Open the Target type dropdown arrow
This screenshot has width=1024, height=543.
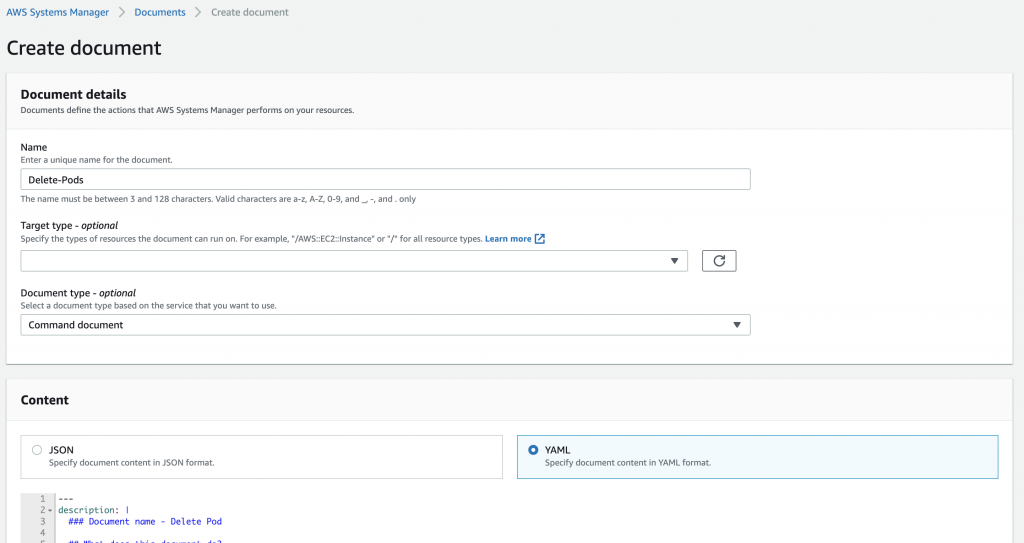click(x=674, y=261)
